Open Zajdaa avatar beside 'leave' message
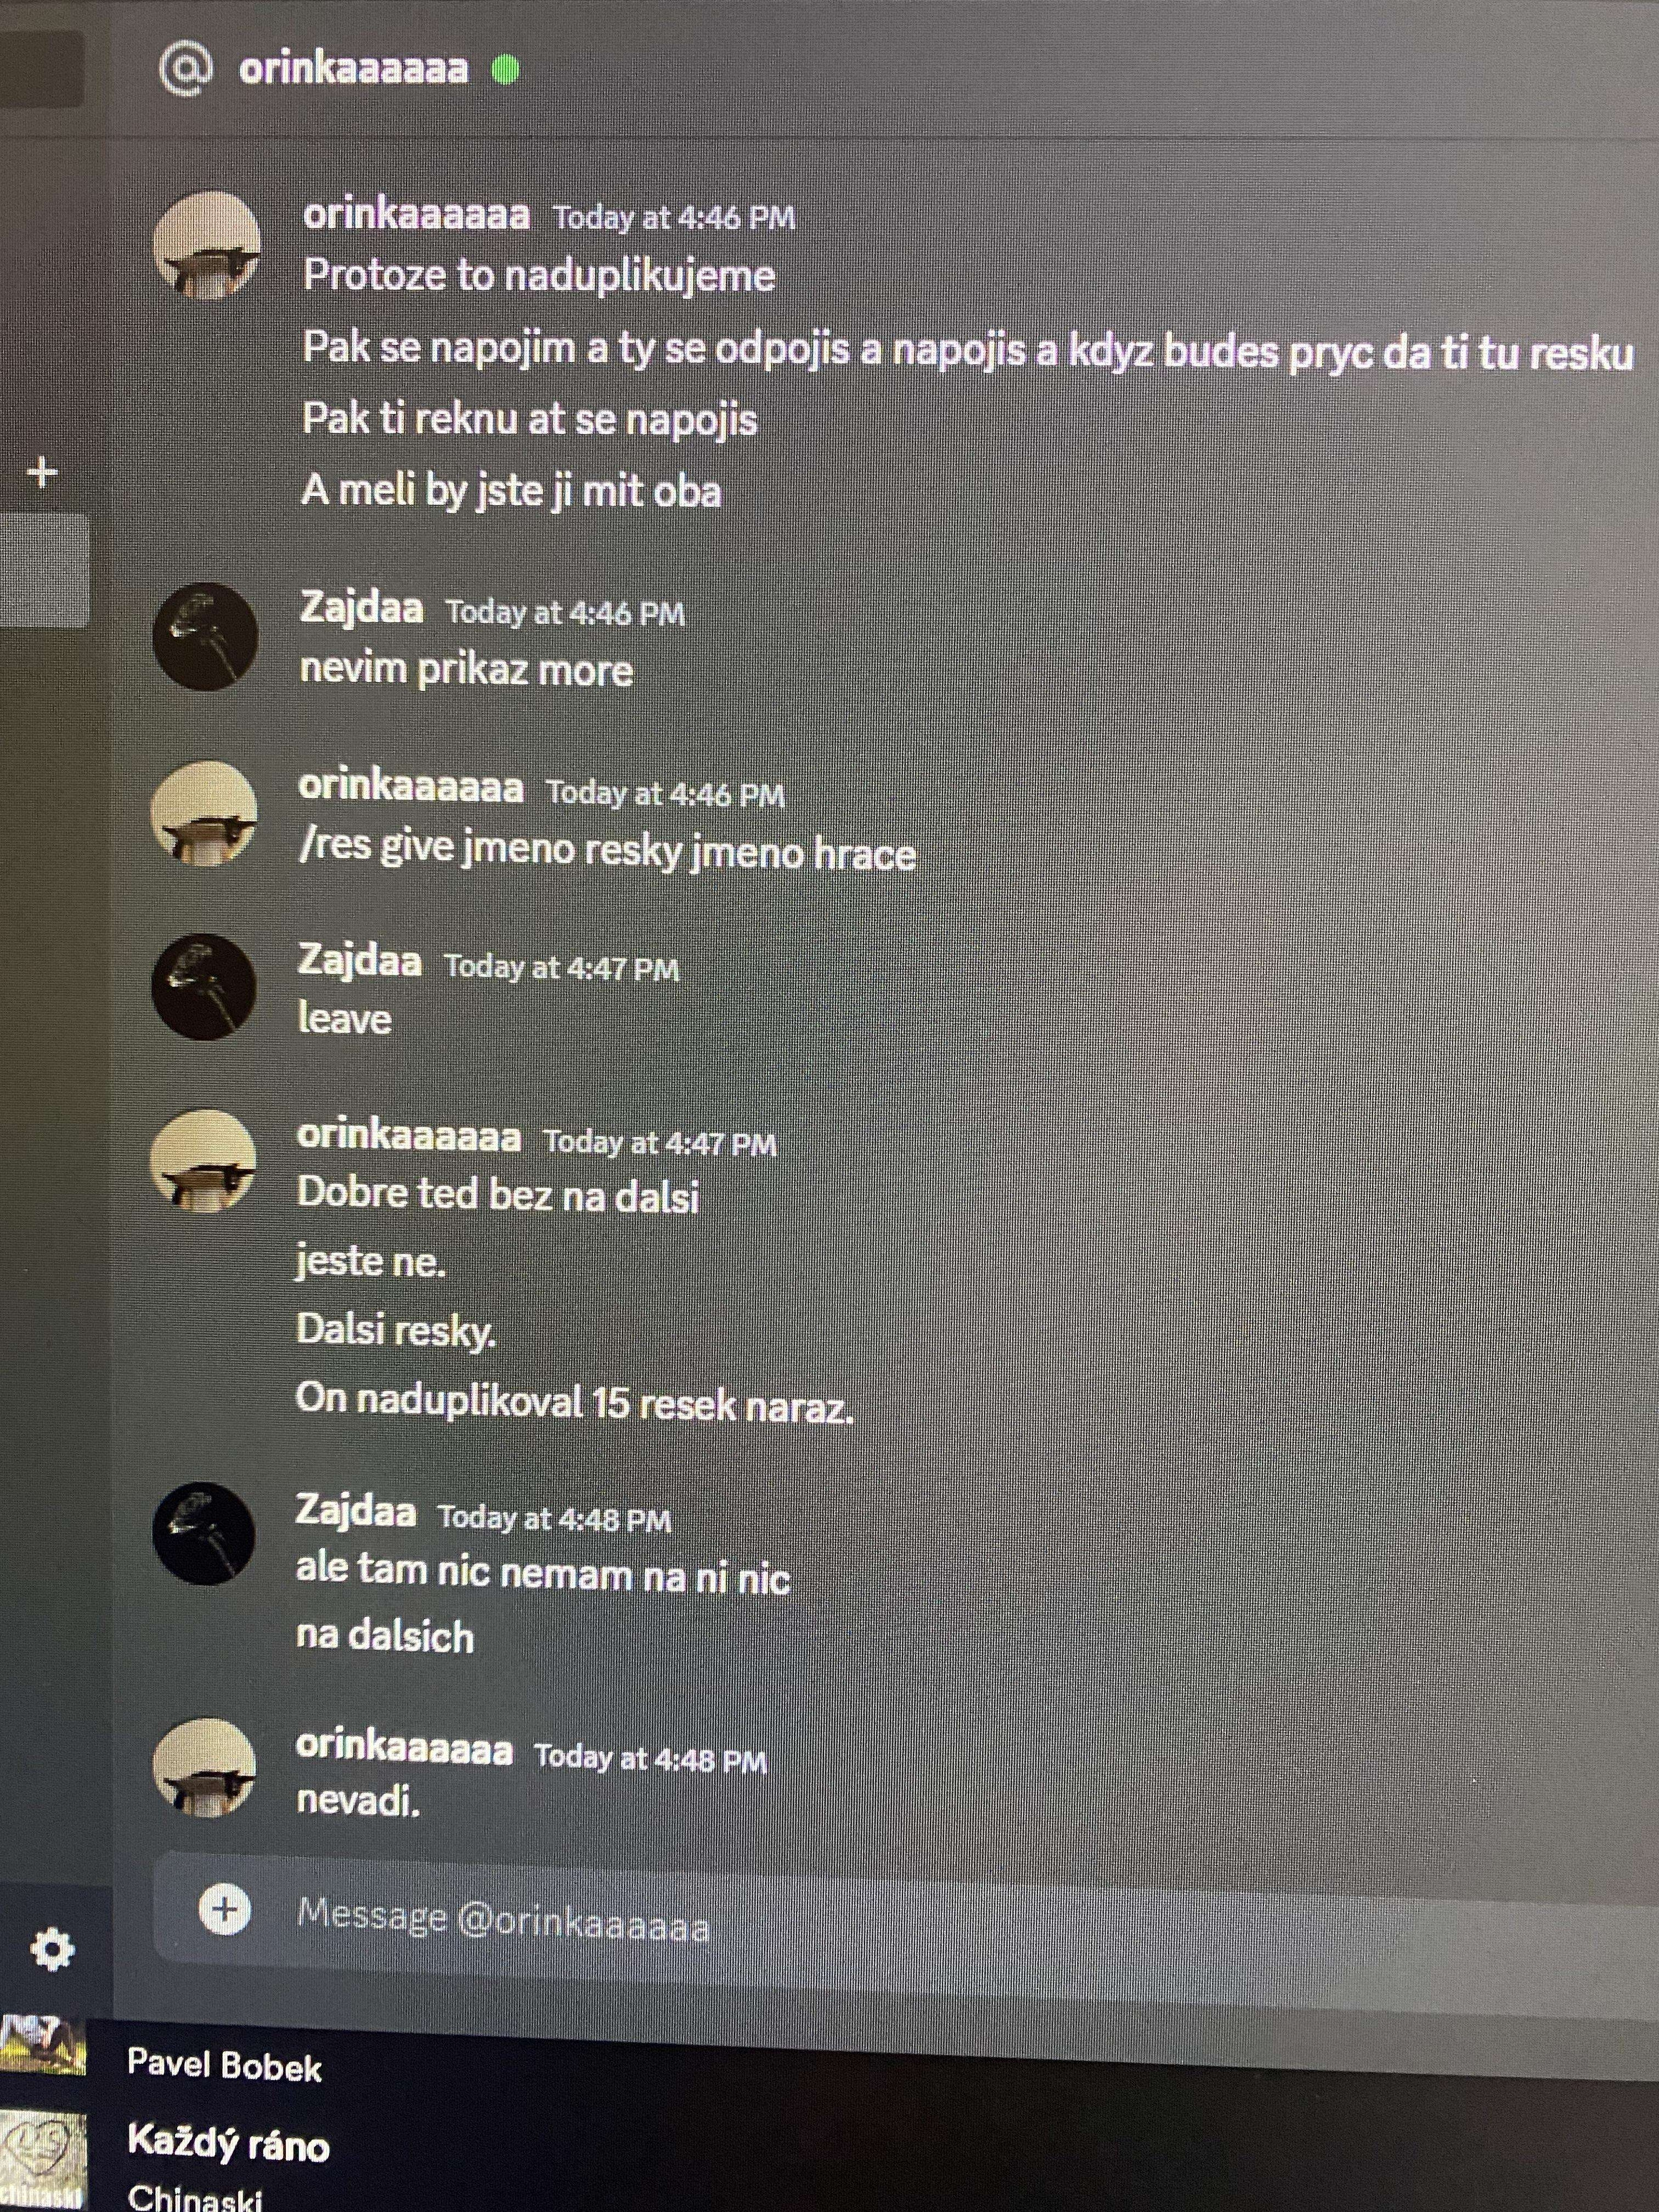This screenshot has width=1659, height=2212. 204,987
